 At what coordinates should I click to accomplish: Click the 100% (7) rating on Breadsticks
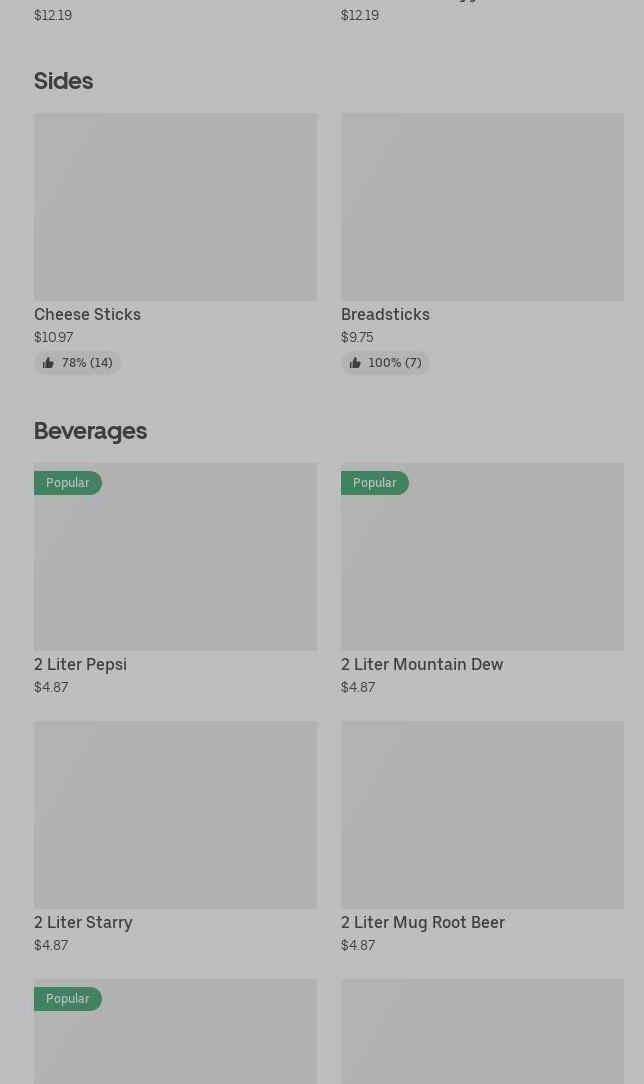pos(395,363)
